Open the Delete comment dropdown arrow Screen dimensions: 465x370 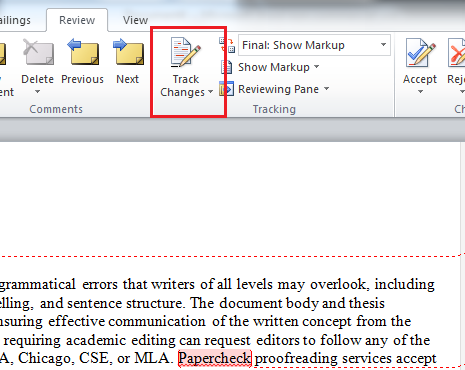click(38, 92)
